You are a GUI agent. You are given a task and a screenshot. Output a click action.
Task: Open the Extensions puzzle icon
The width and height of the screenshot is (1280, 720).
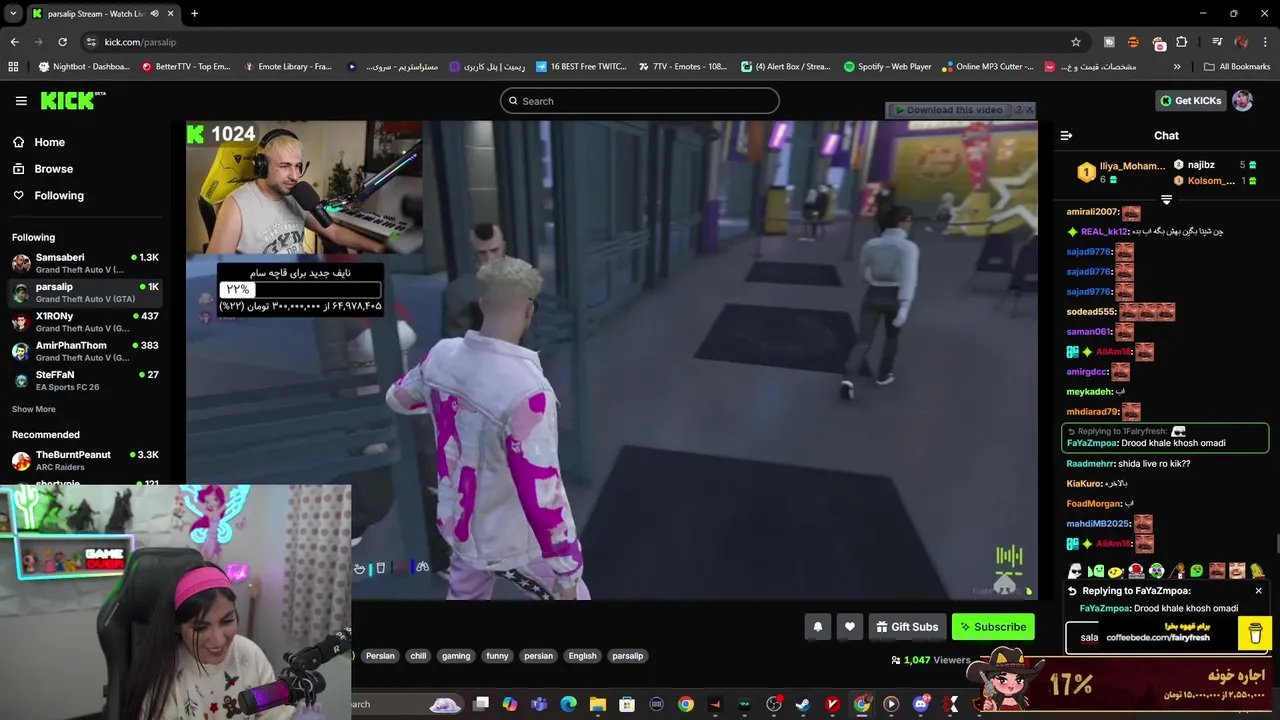[1182, 42]
